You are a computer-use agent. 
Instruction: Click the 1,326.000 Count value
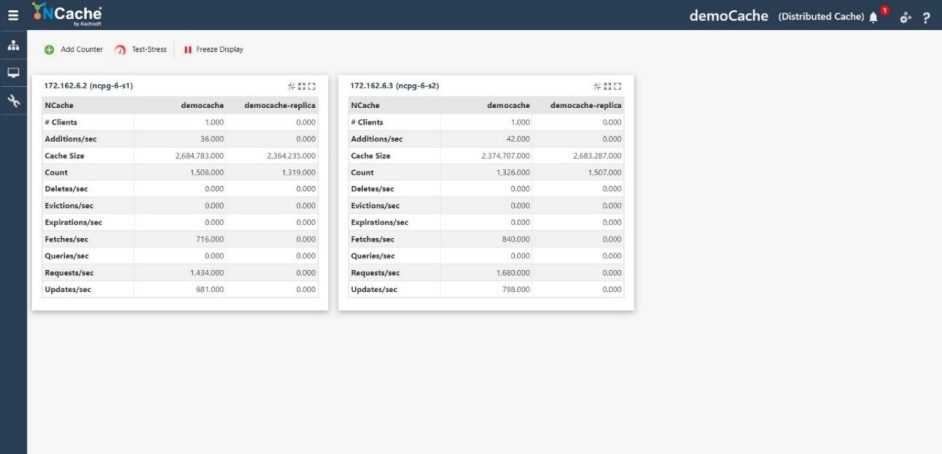pyautogui.click(x=514, y=172)
